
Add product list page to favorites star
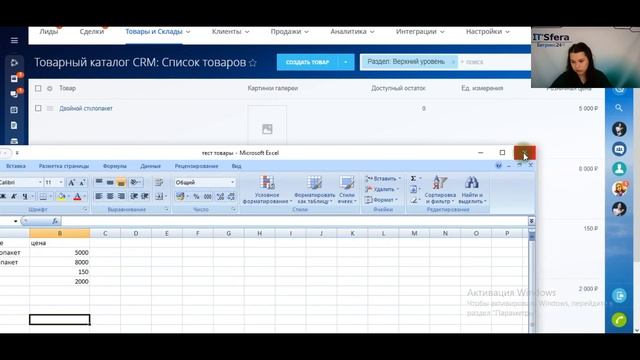pos(253,63)
